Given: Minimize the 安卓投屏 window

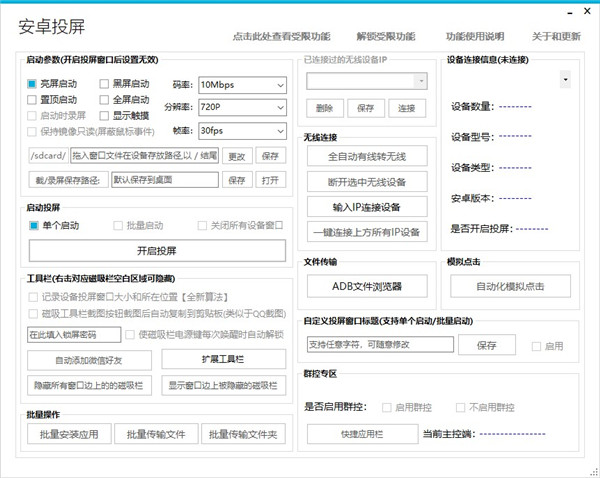Looking at the screenshot, I should coord(570,13).
